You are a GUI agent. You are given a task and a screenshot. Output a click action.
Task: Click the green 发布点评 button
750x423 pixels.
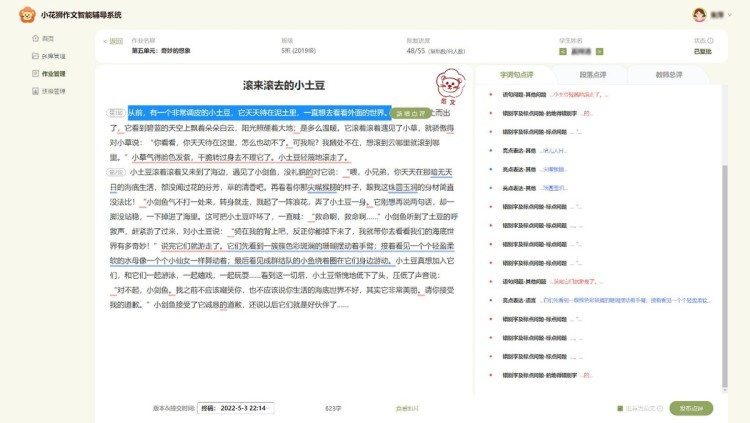click(691, 408)
